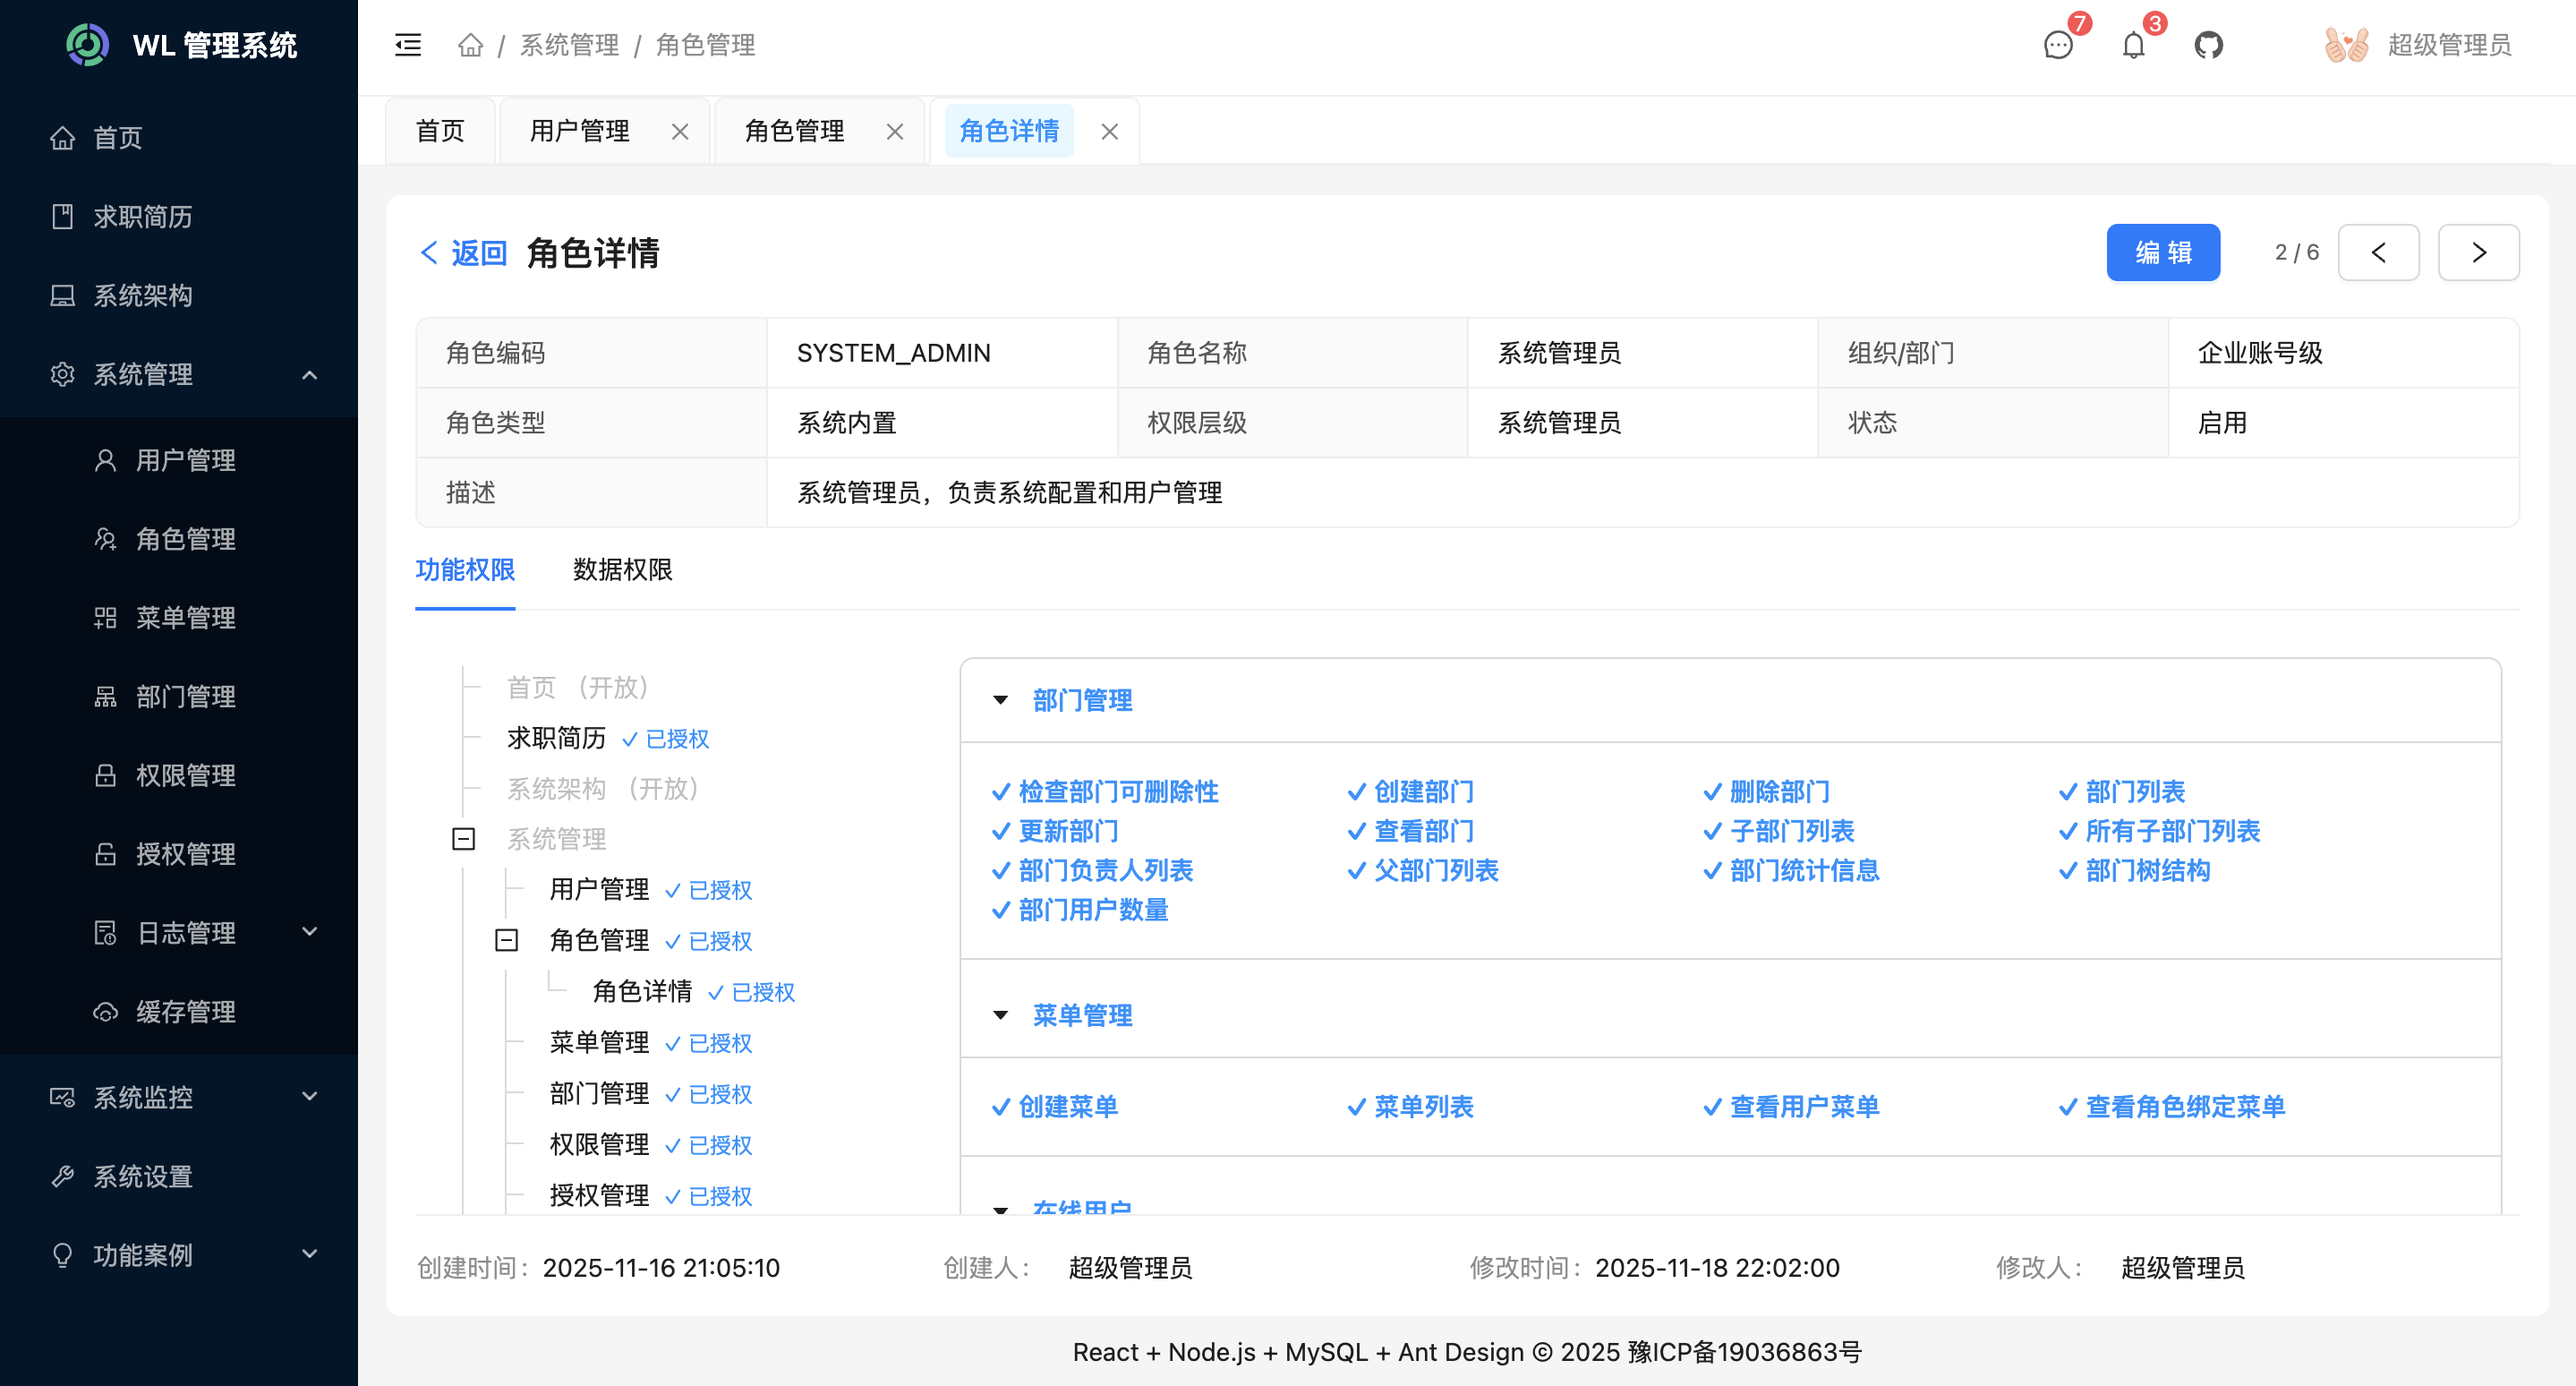Open 缓存管理 from the sidebar

tap(186, 1011)
